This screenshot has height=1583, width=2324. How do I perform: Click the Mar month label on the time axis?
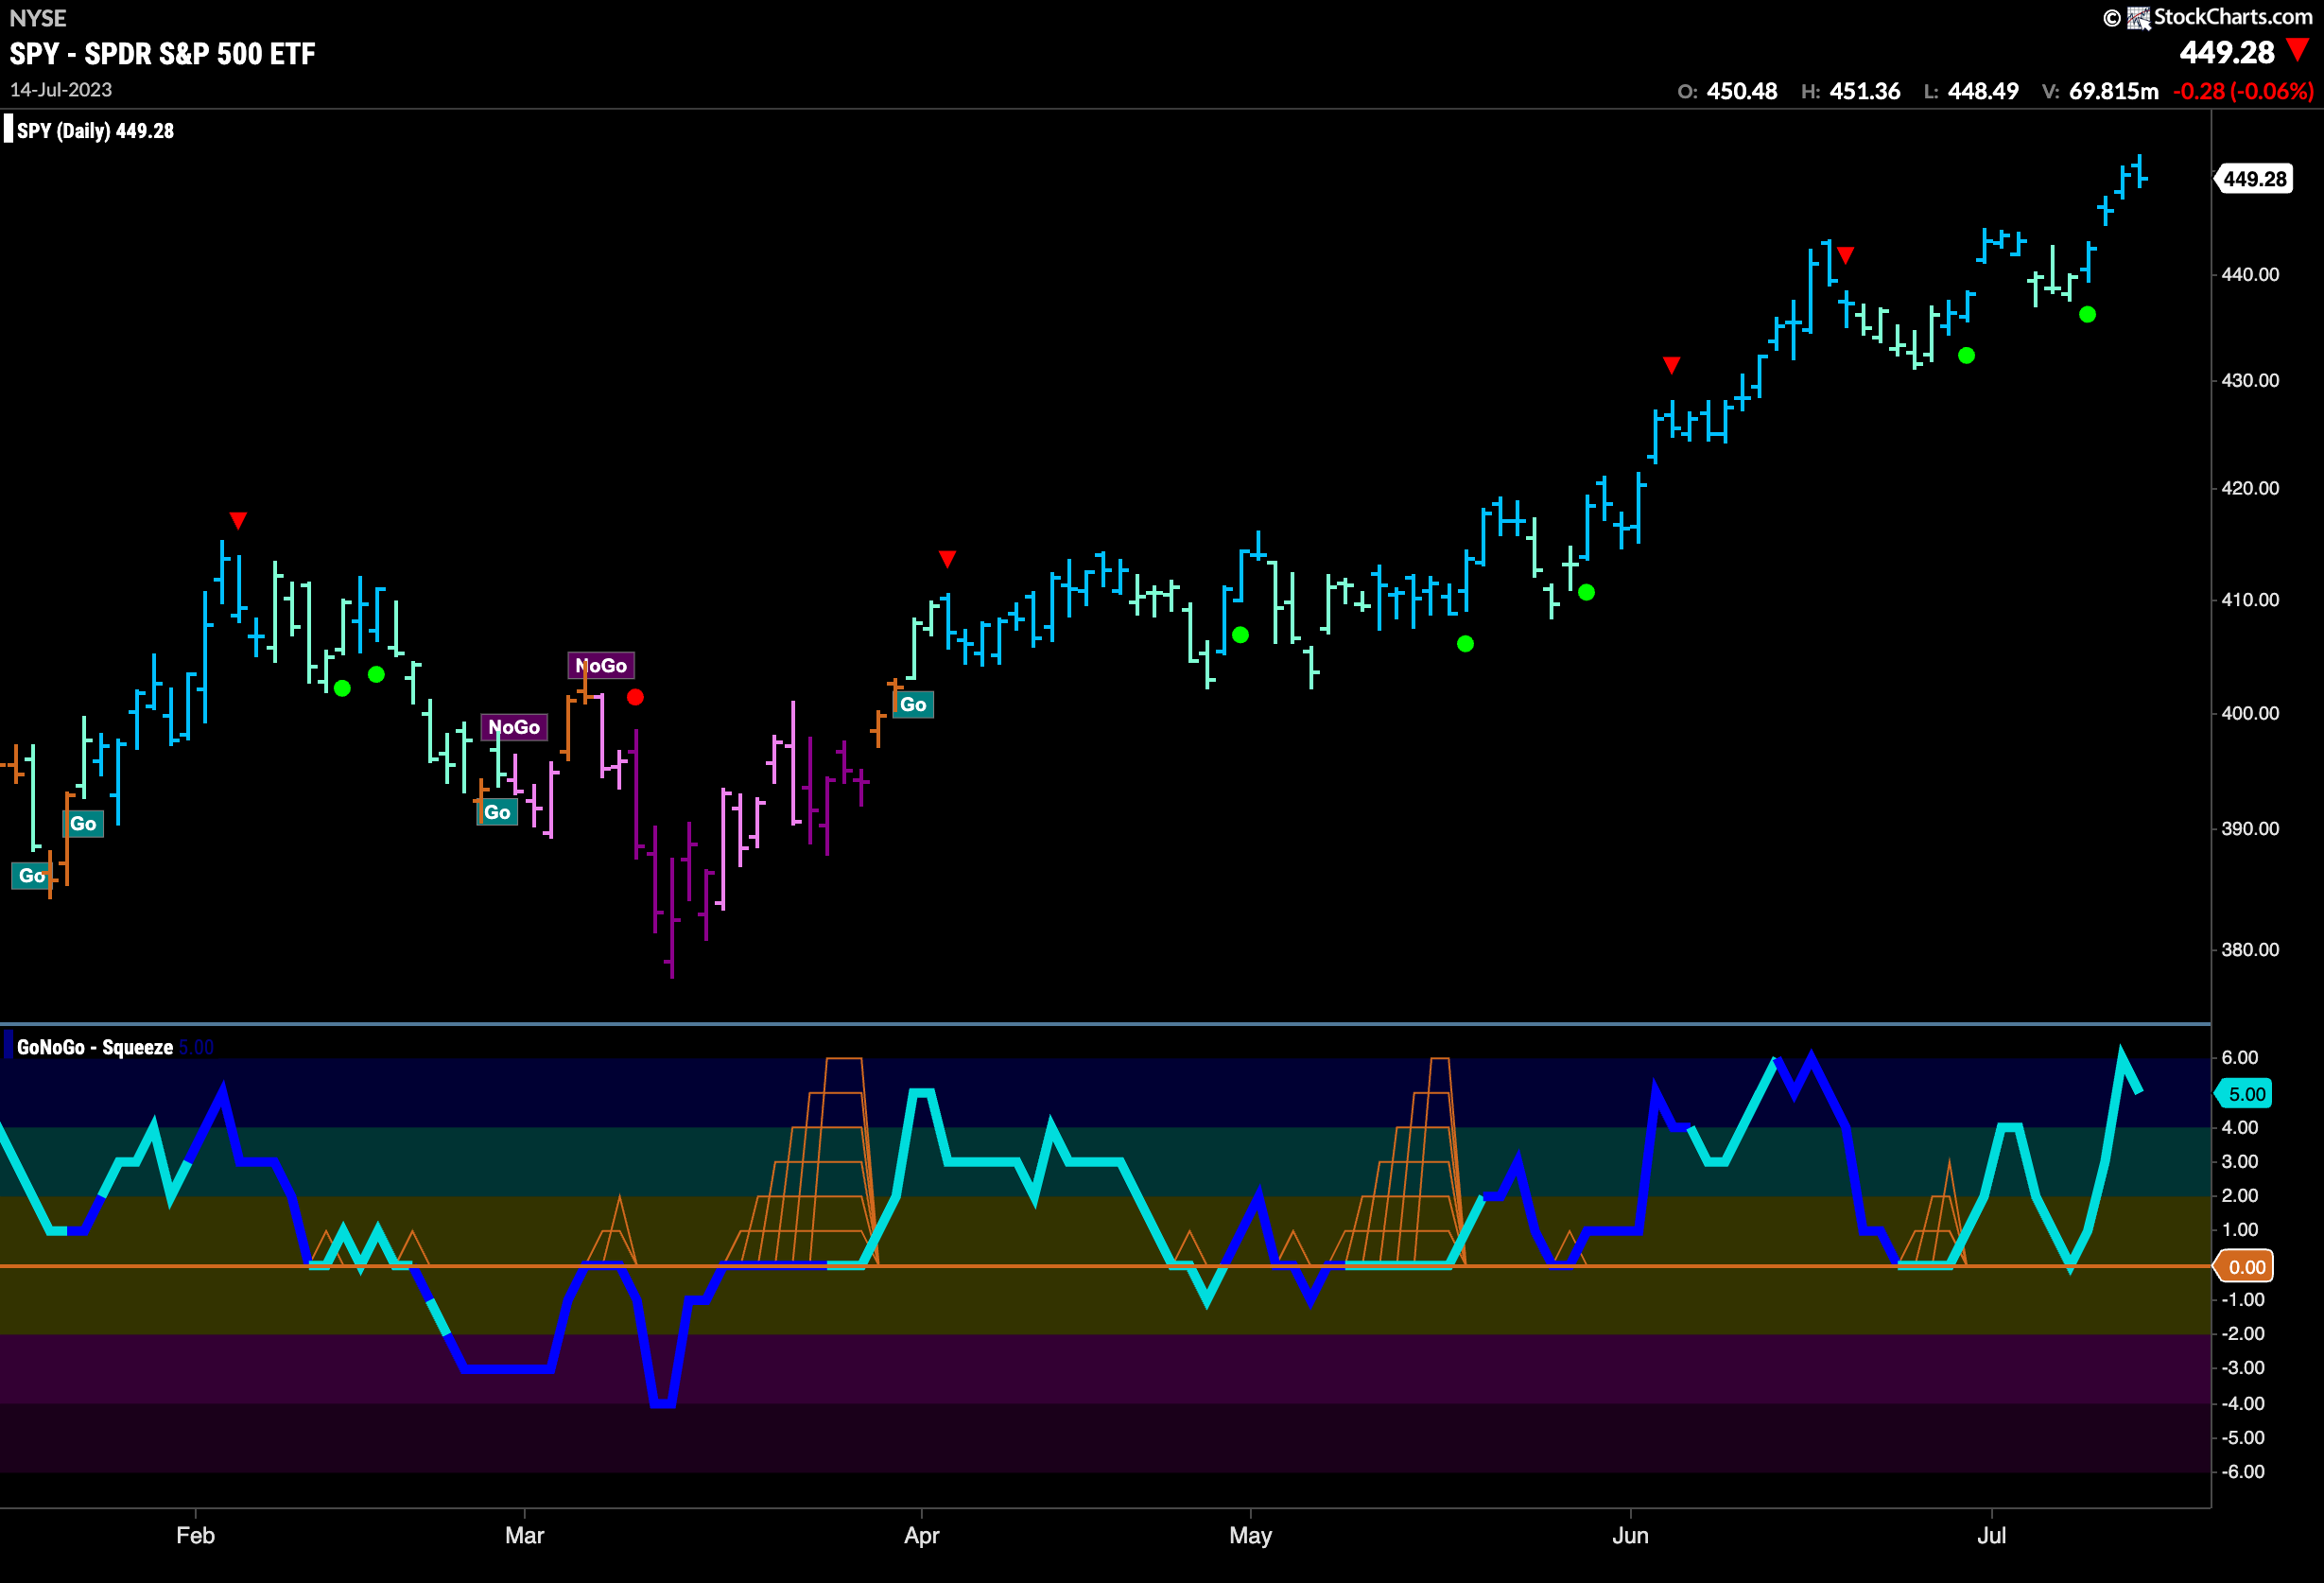[x=525, y=1535]
